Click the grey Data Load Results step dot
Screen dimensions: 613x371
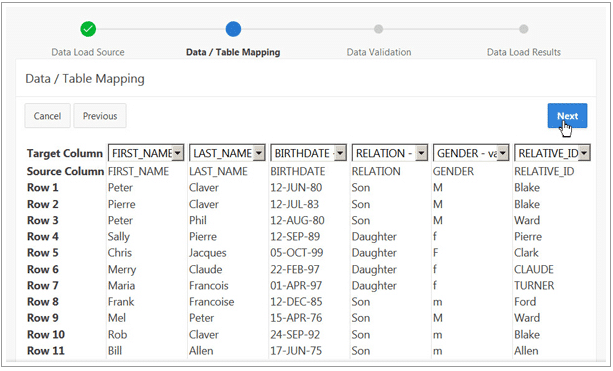pyautogui.click(x=523, y=29)
